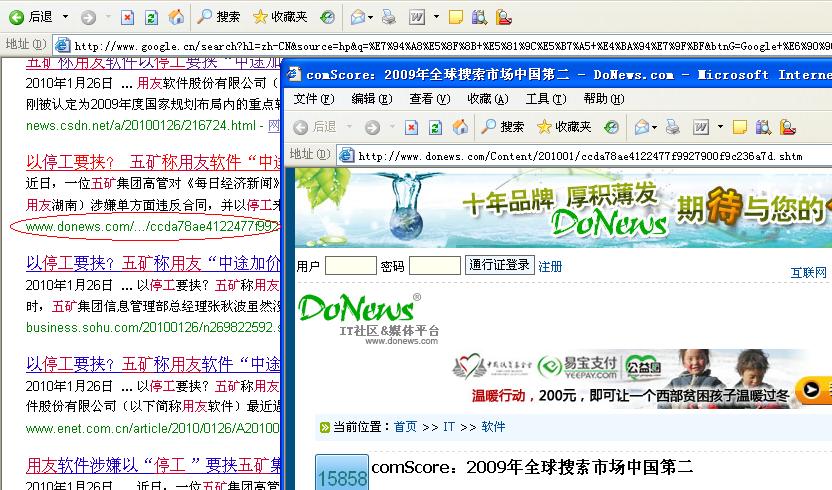Click 用户 username input field
Screen dimensions: 832x490
tap(350, 265)
